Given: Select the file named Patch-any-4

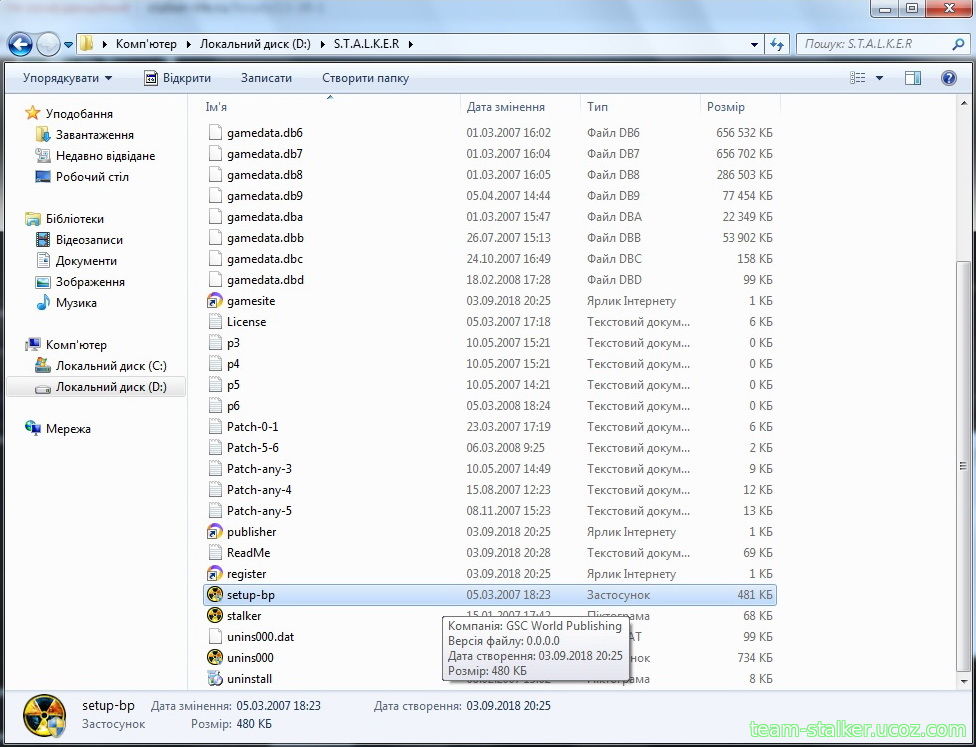Looking at the screenshot, I should [259, 490].
